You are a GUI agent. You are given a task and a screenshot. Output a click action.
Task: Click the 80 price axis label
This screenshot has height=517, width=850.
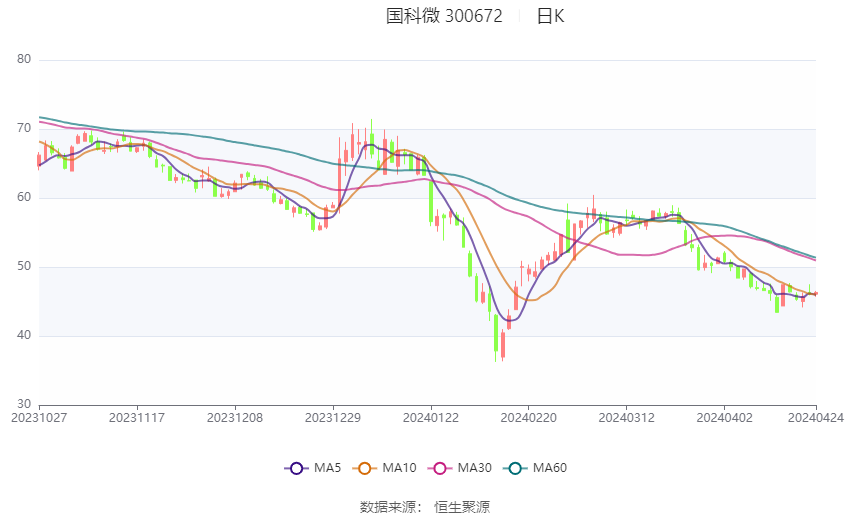(x=24, y=59)
